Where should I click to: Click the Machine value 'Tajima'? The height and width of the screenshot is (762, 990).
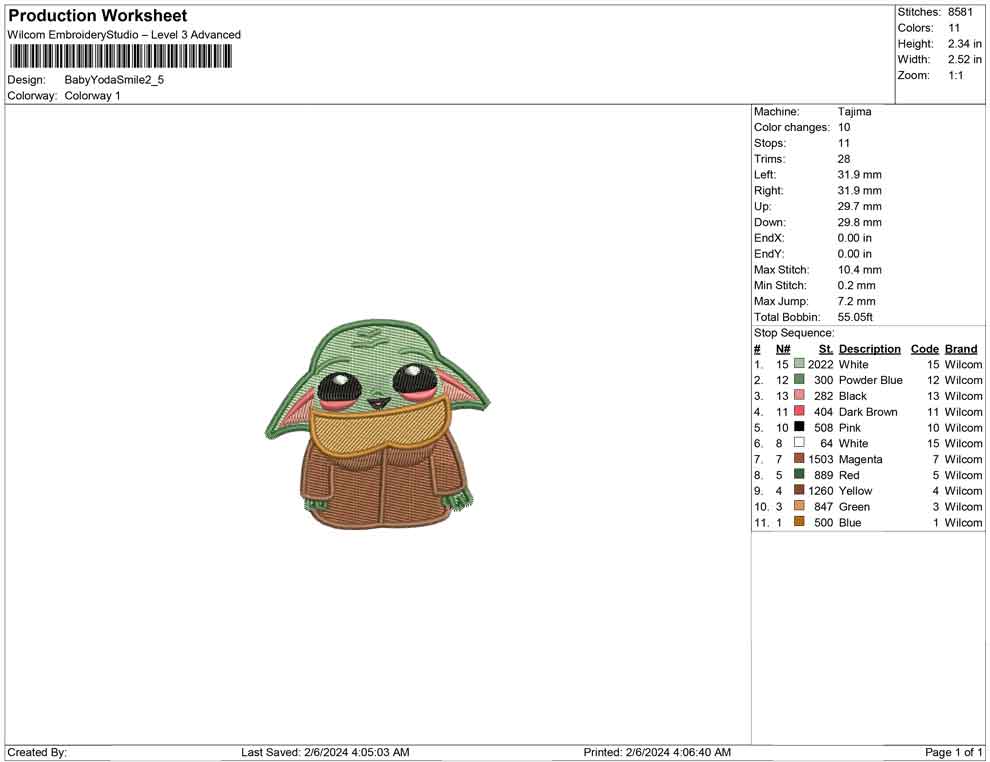coord(854,112)
